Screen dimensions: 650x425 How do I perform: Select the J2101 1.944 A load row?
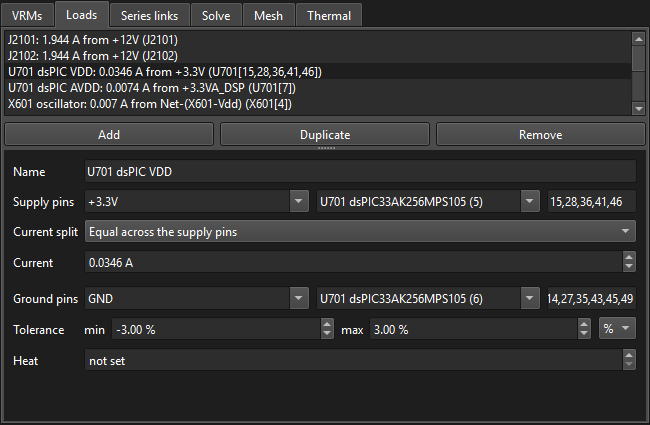[x=318, y=40]
